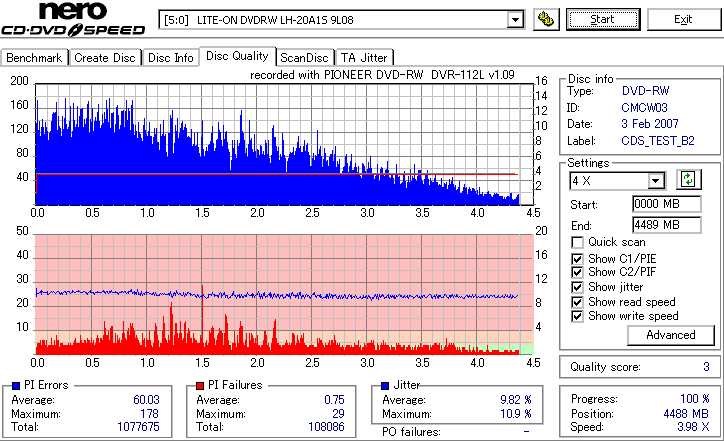Click the recorded with PIONEER DVD-RW text

click(382, 75)
